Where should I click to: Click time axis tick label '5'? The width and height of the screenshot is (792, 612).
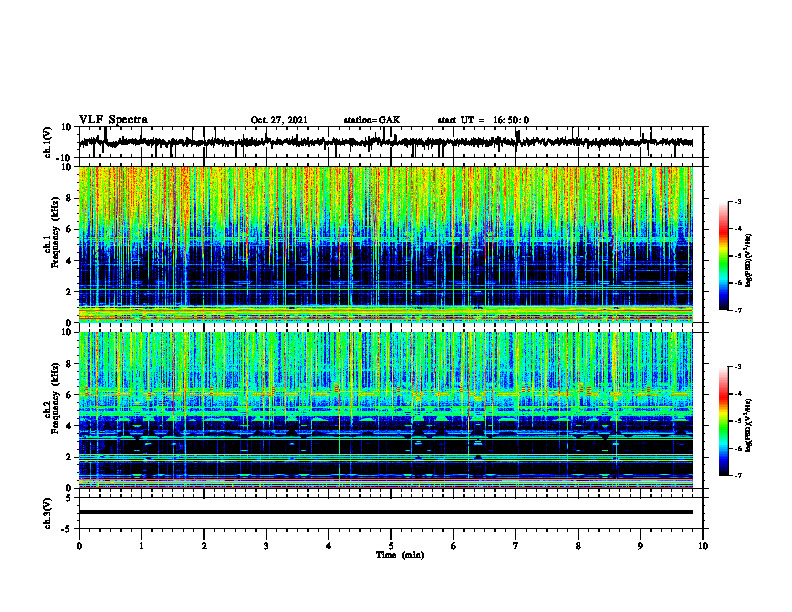(391, 546)
